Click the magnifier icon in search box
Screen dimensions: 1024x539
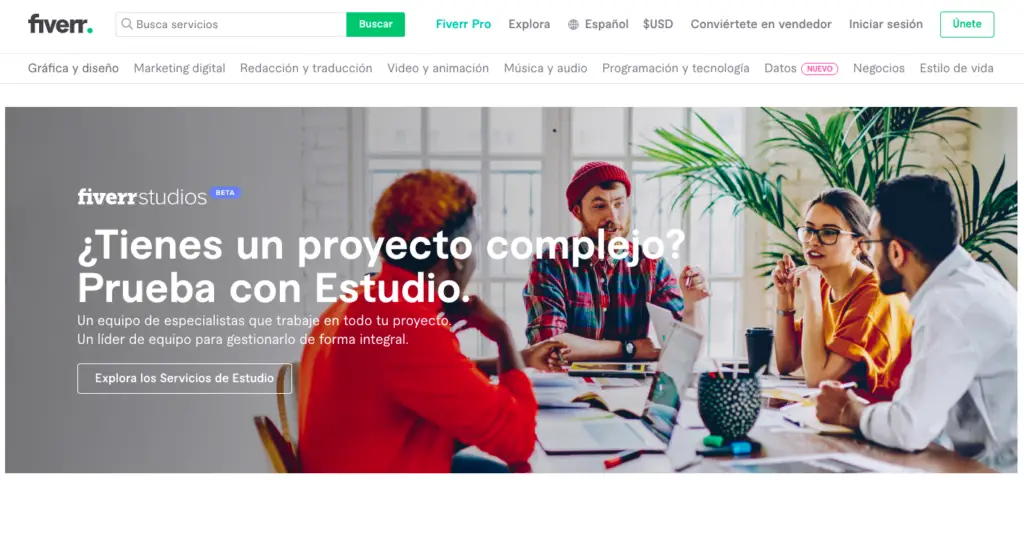pyautogui.click(x=127, y=24)
